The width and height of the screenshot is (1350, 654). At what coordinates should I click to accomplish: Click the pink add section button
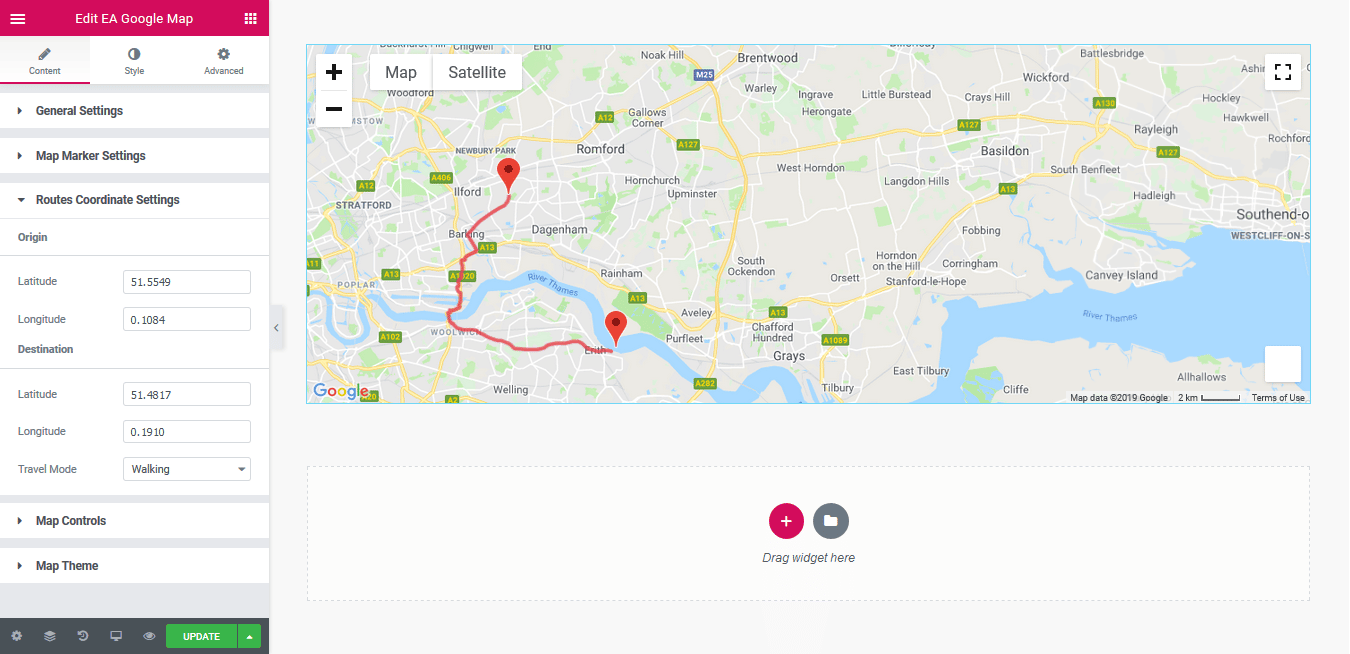click(786, 521)
